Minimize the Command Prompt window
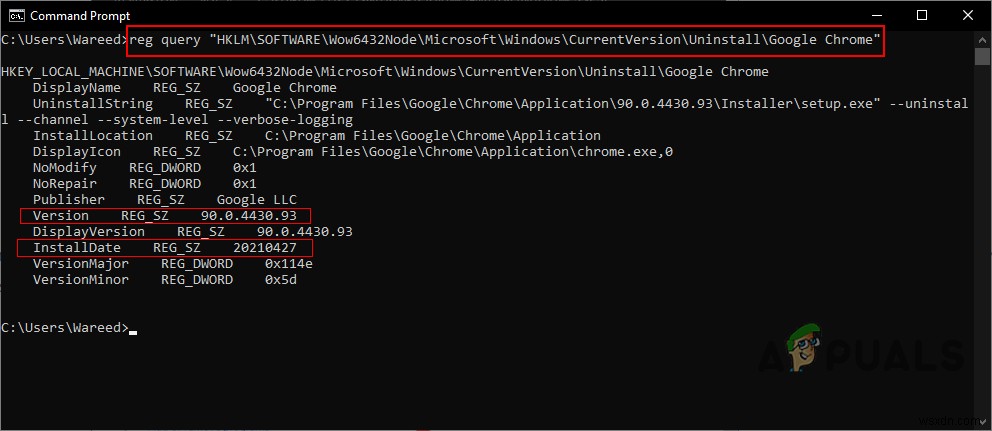The width and height of the screenshot is (992, 431). (875, 15)
